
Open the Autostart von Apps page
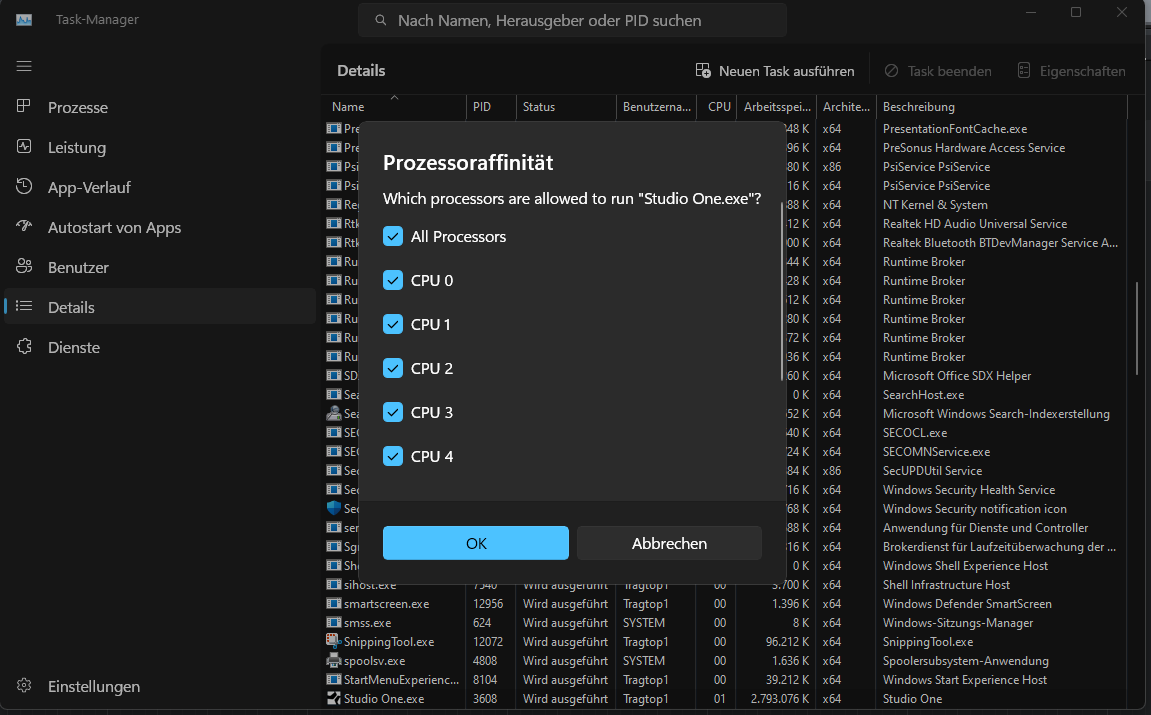(160, 228)
